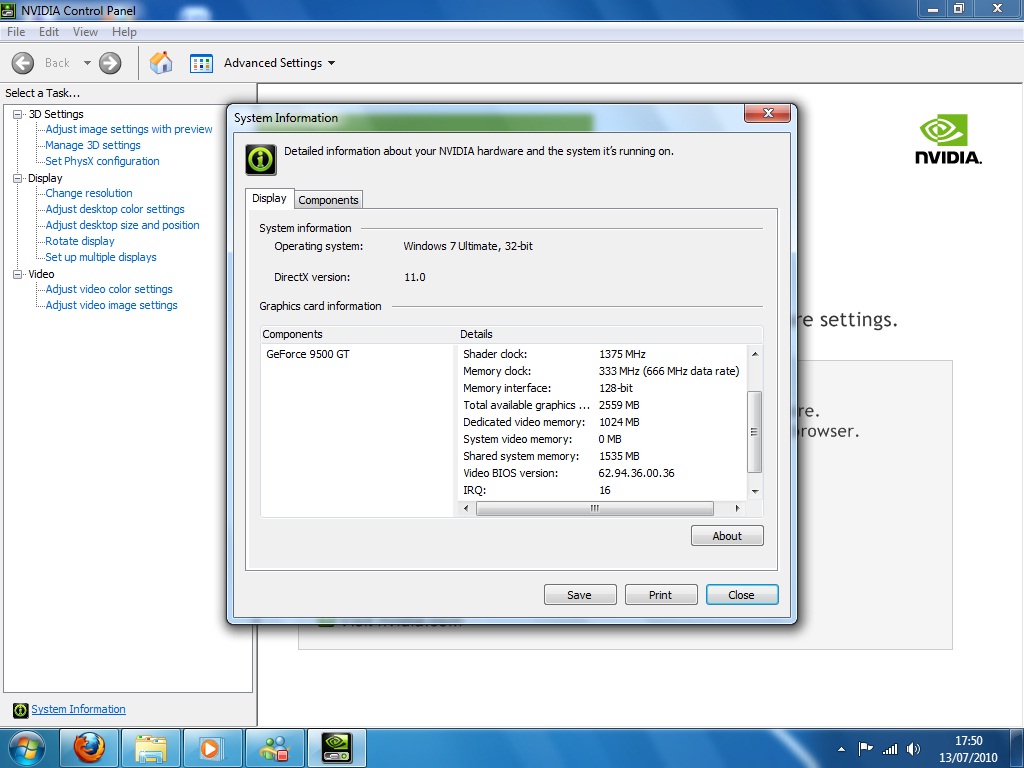Open Adjust video image settings
Screen dimensions: 1024x768
[x=111, y=306]
